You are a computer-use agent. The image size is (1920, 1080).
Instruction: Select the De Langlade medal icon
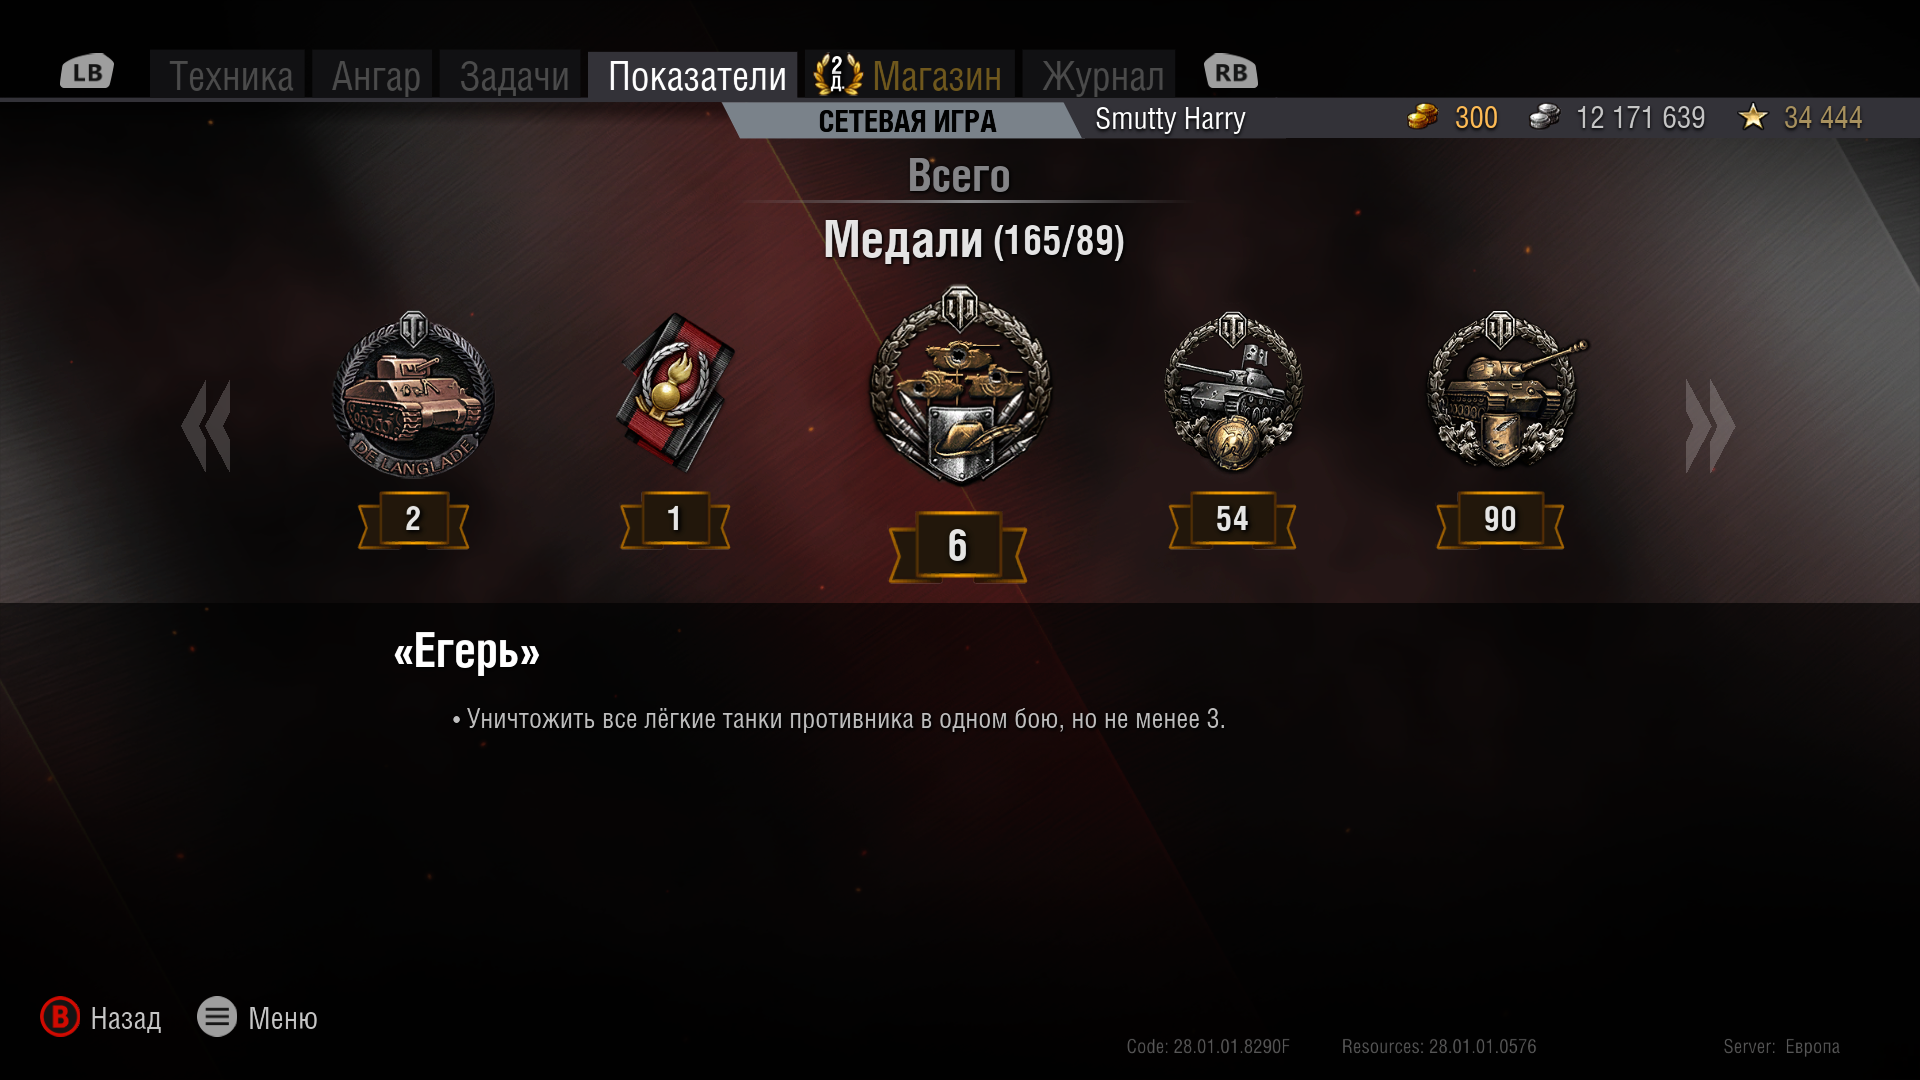pos(413,395)
